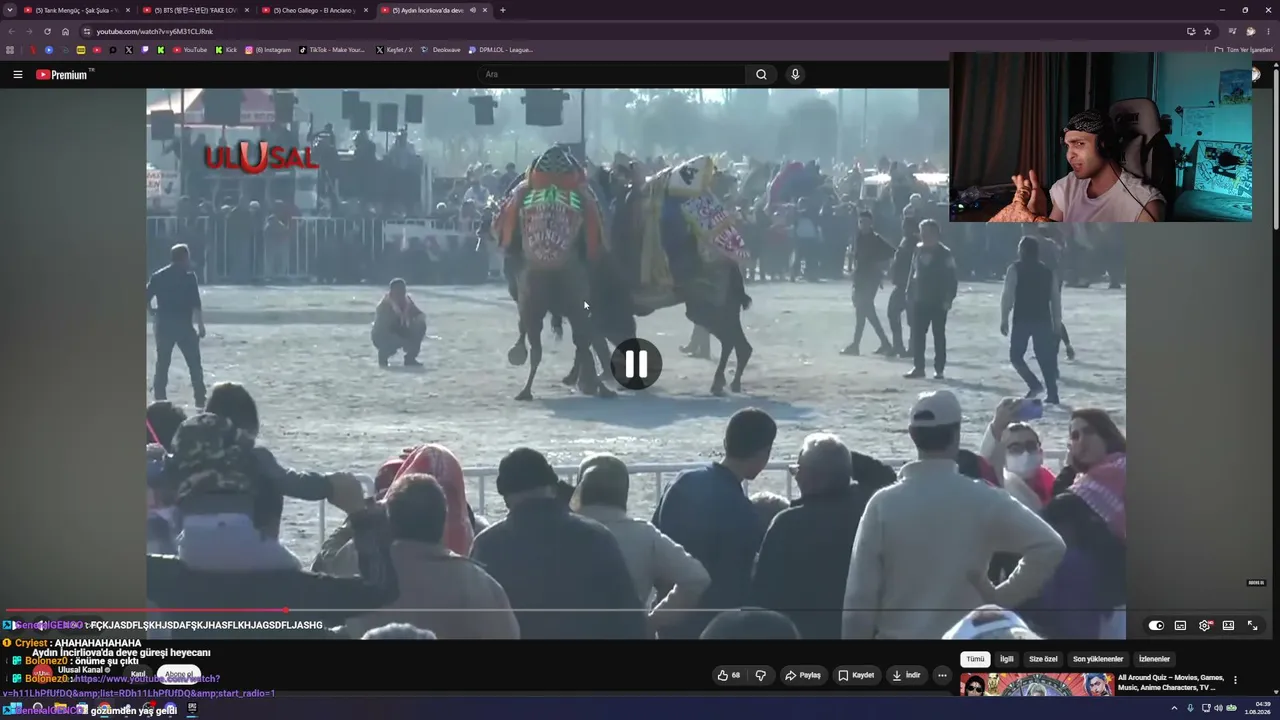Image resolution: width=1280 pixels, height=720 pixels.
Task: Open the browser three-dot menu
Action: (x=1268, y=31)
